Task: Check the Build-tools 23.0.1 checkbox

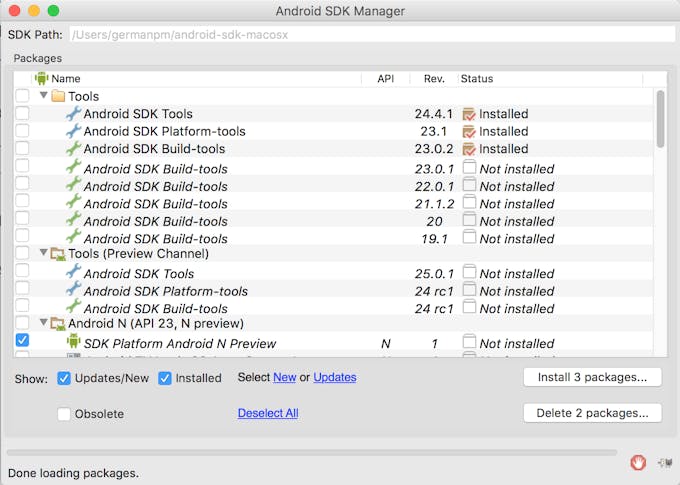Action: pos(22,166)
